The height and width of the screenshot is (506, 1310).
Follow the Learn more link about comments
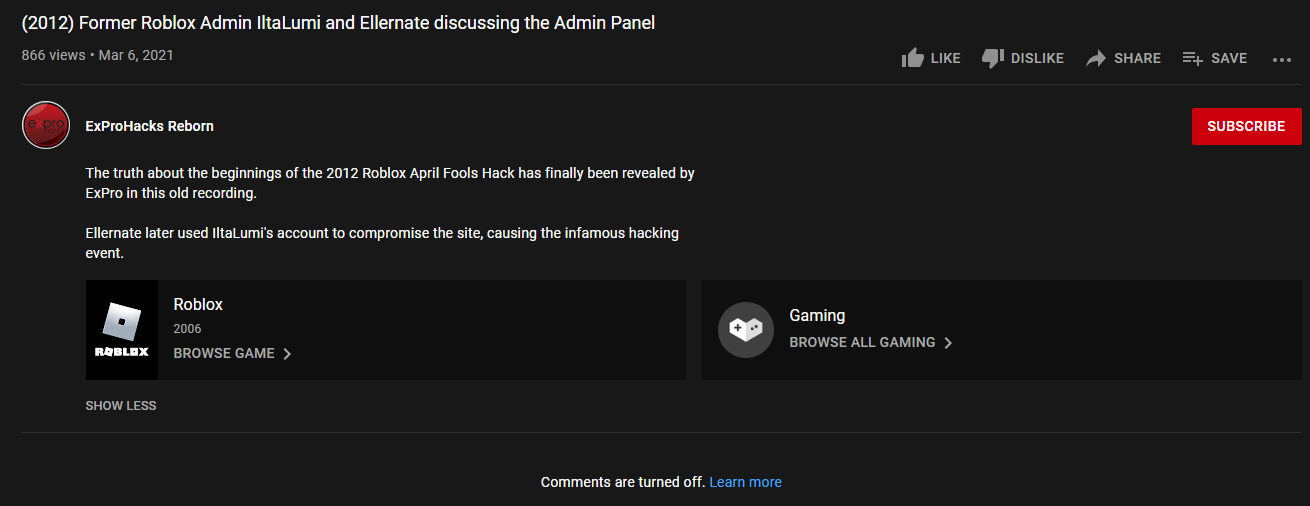pos(745,482)
